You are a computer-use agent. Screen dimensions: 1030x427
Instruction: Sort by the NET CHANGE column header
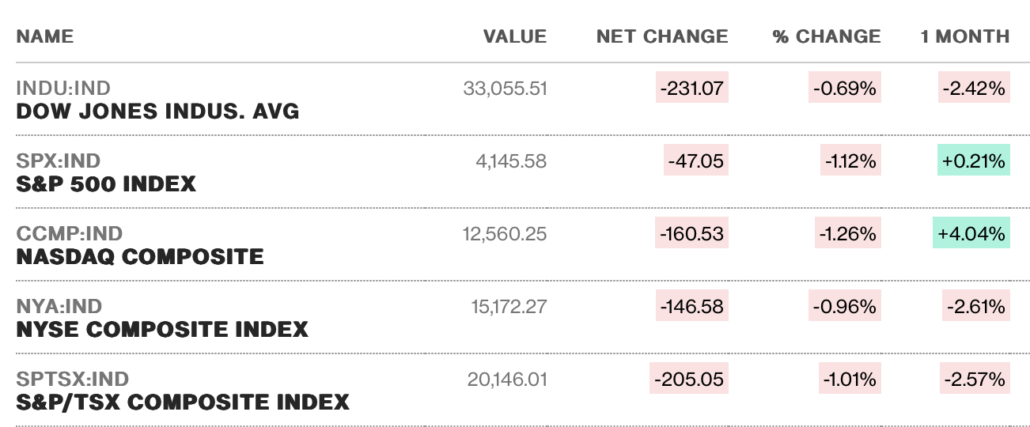pyautogui.click(x=662, y=36)
